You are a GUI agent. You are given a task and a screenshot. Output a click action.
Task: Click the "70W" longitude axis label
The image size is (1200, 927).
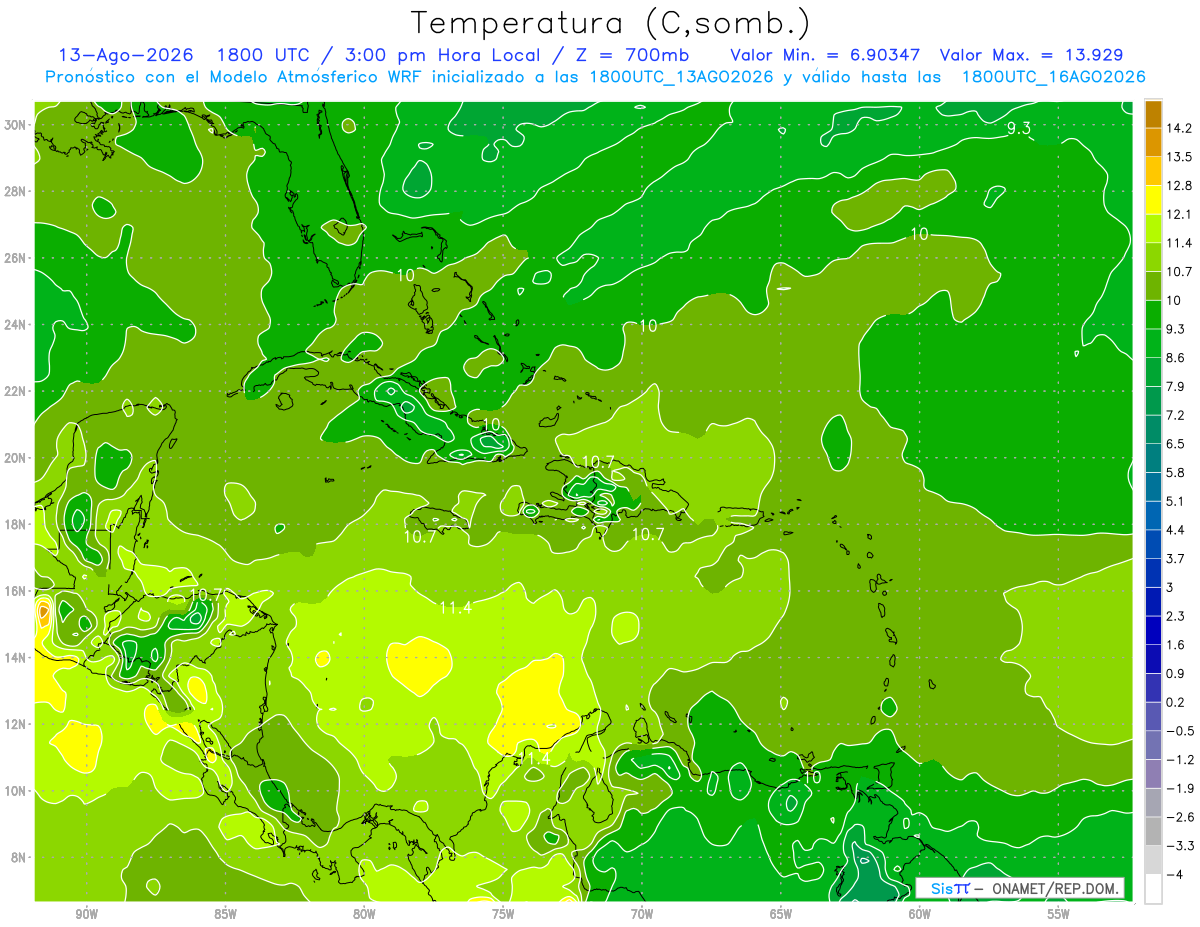point(642,914)
